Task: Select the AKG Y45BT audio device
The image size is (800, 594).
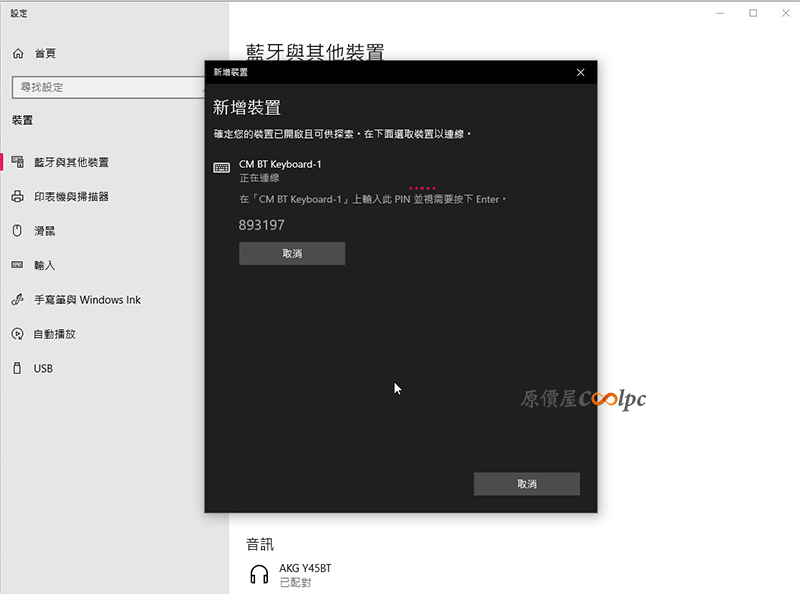Action: click(x=305, y=568)
